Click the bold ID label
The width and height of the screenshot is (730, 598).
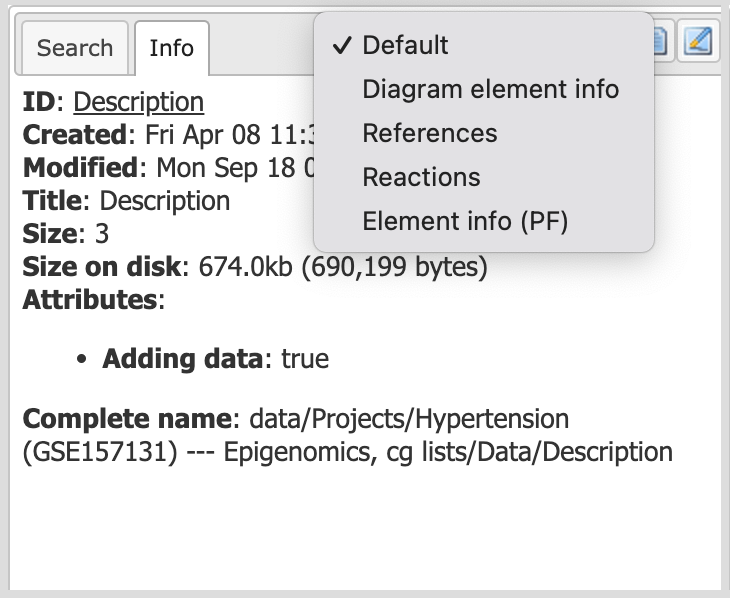pos(39,102)
